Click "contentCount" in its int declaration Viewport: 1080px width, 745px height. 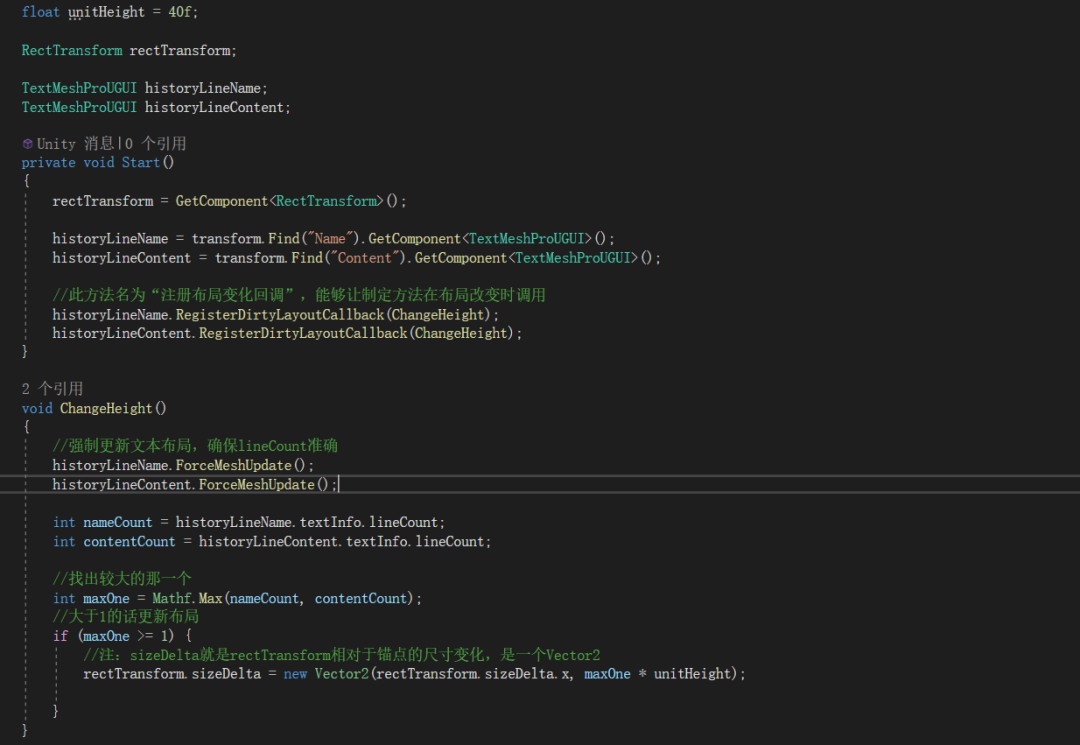tap(129, 542)
